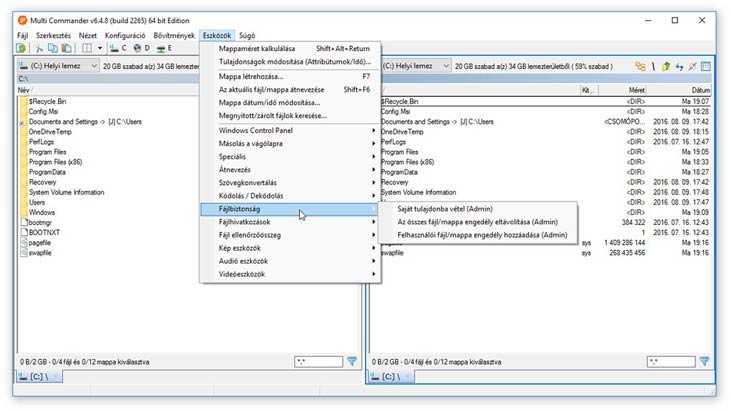Switch to drive D via toolbar button

[x=142, y=48]
